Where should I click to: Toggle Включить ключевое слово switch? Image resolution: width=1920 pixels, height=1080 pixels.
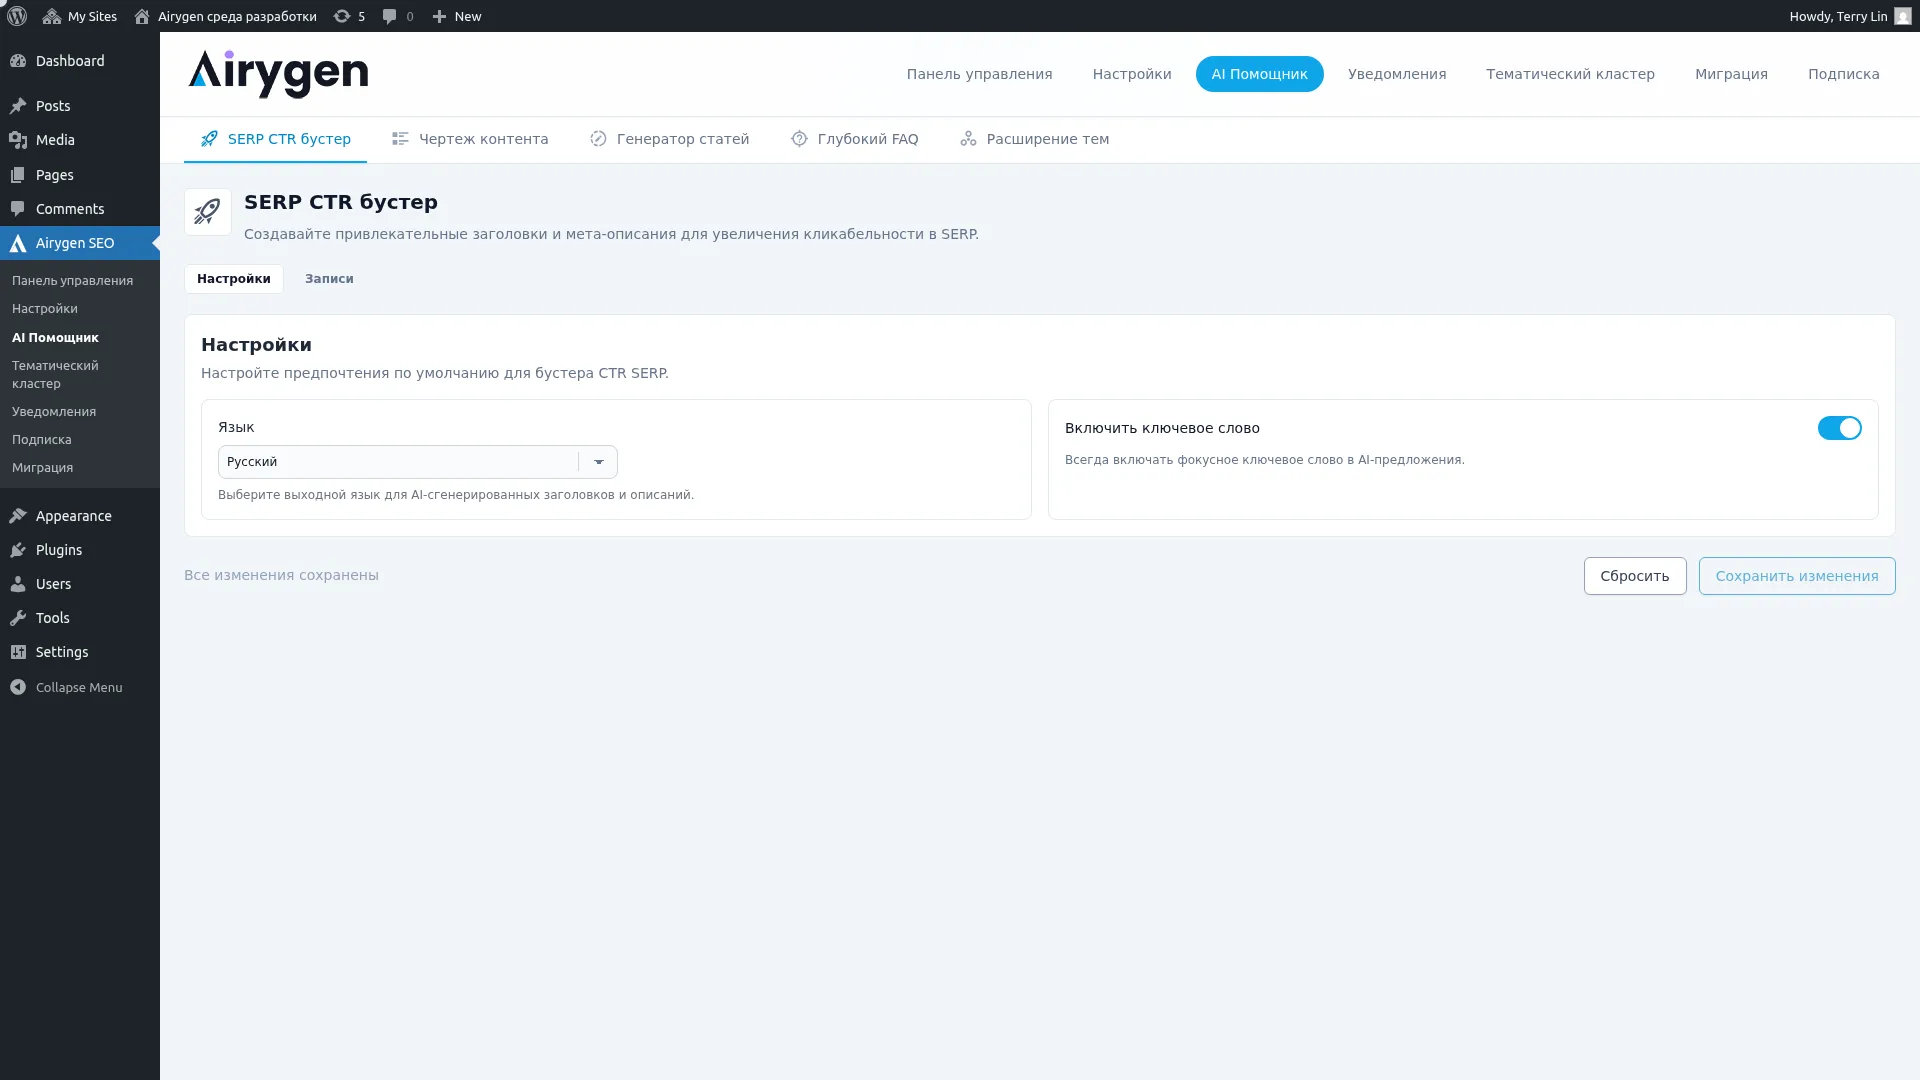tap(1839, 428)
